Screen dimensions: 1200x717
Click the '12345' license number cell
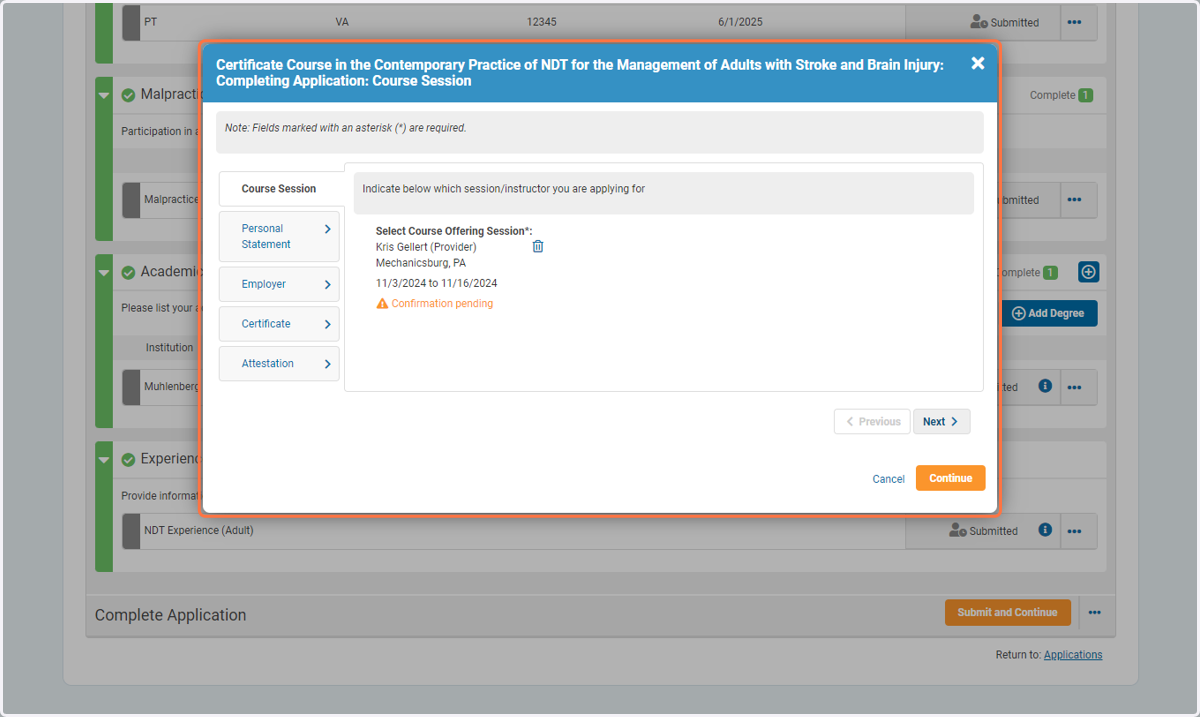point(542,21)
